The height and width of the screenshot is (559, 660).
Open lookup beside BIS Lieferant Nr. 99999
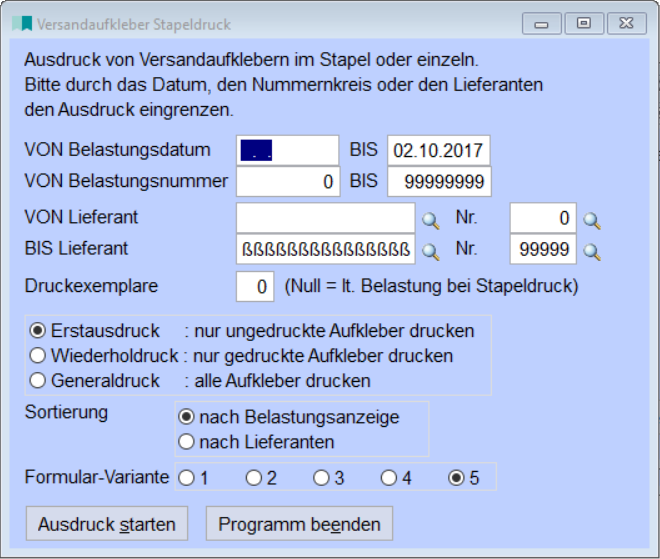592,252
